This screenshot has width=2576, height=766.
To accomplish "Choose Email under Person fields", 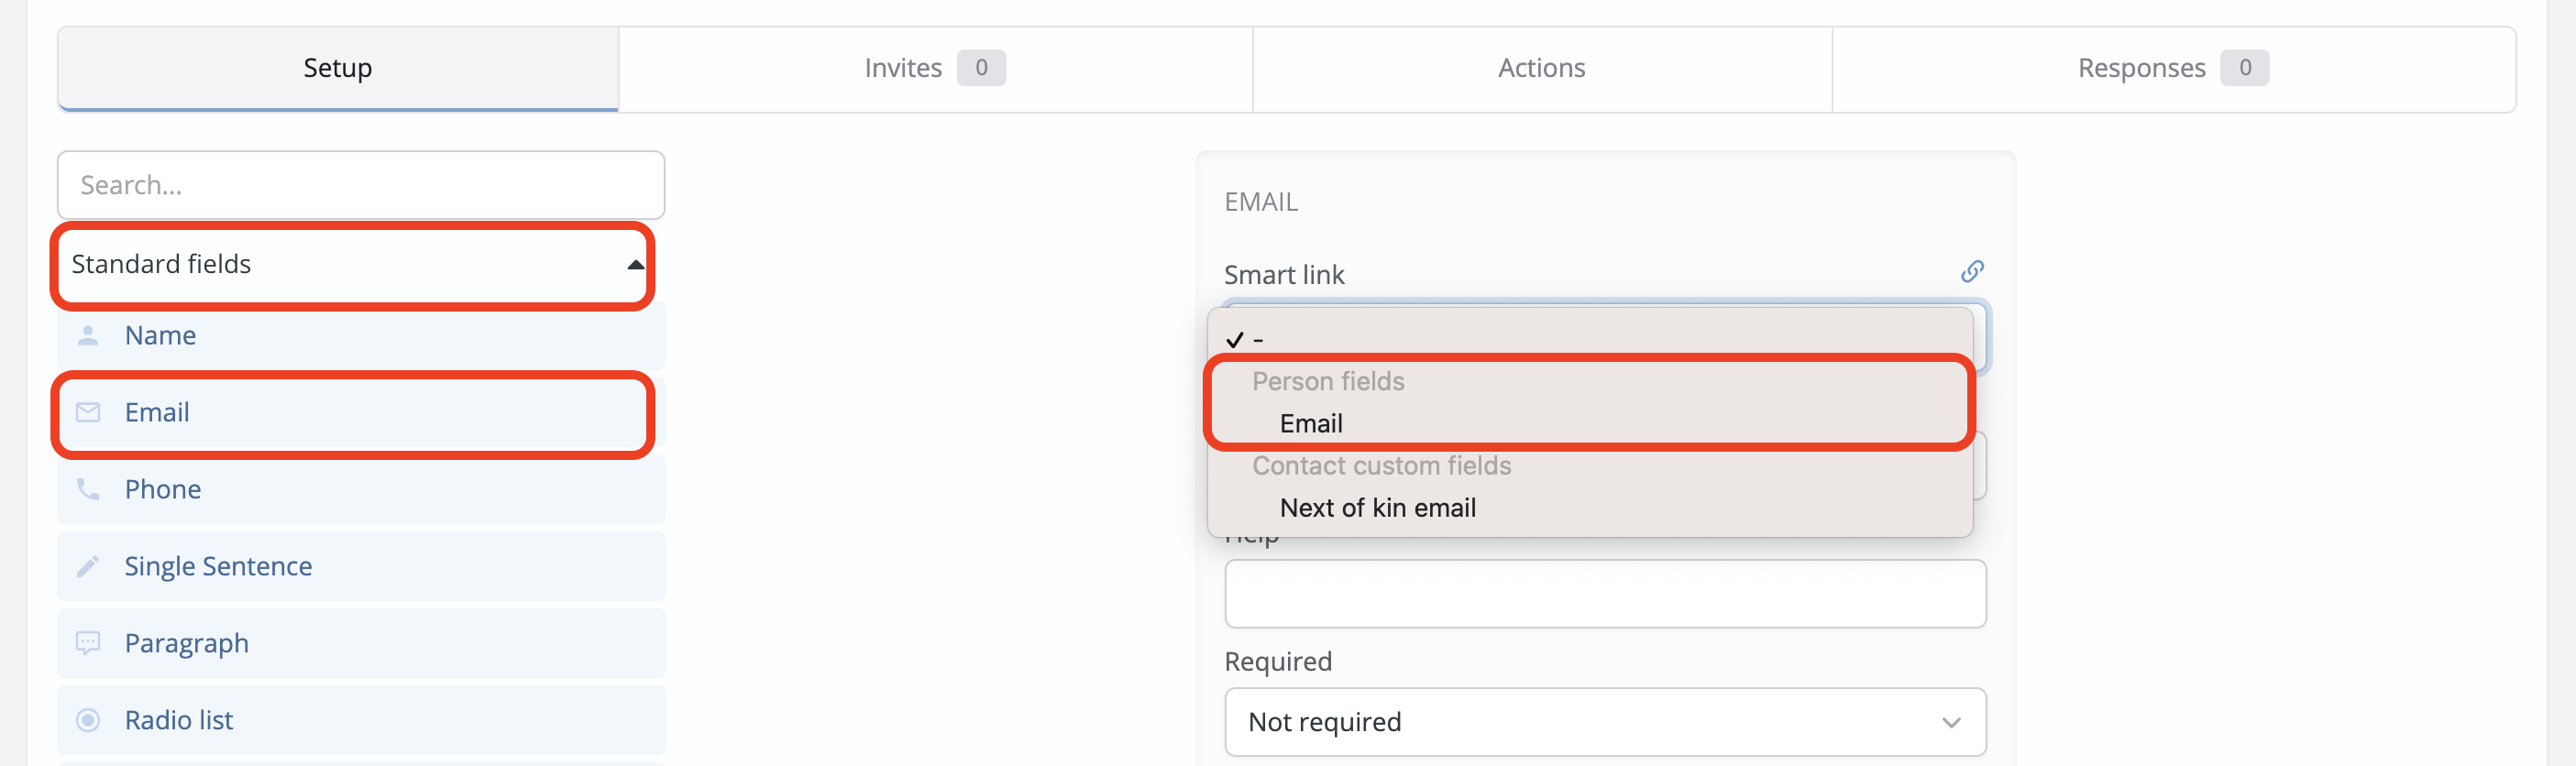I will tap(1311, 423).
